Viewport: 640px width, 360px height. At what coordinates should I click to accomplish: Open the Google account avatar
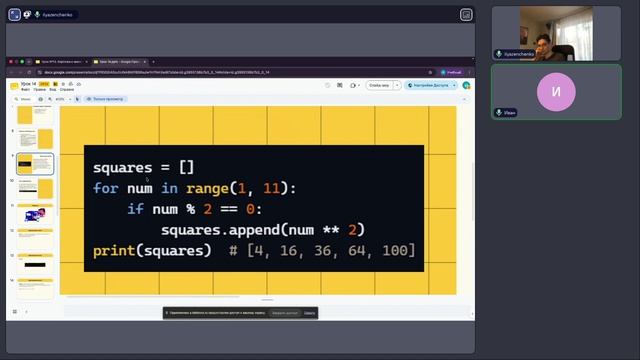point(466,85)
